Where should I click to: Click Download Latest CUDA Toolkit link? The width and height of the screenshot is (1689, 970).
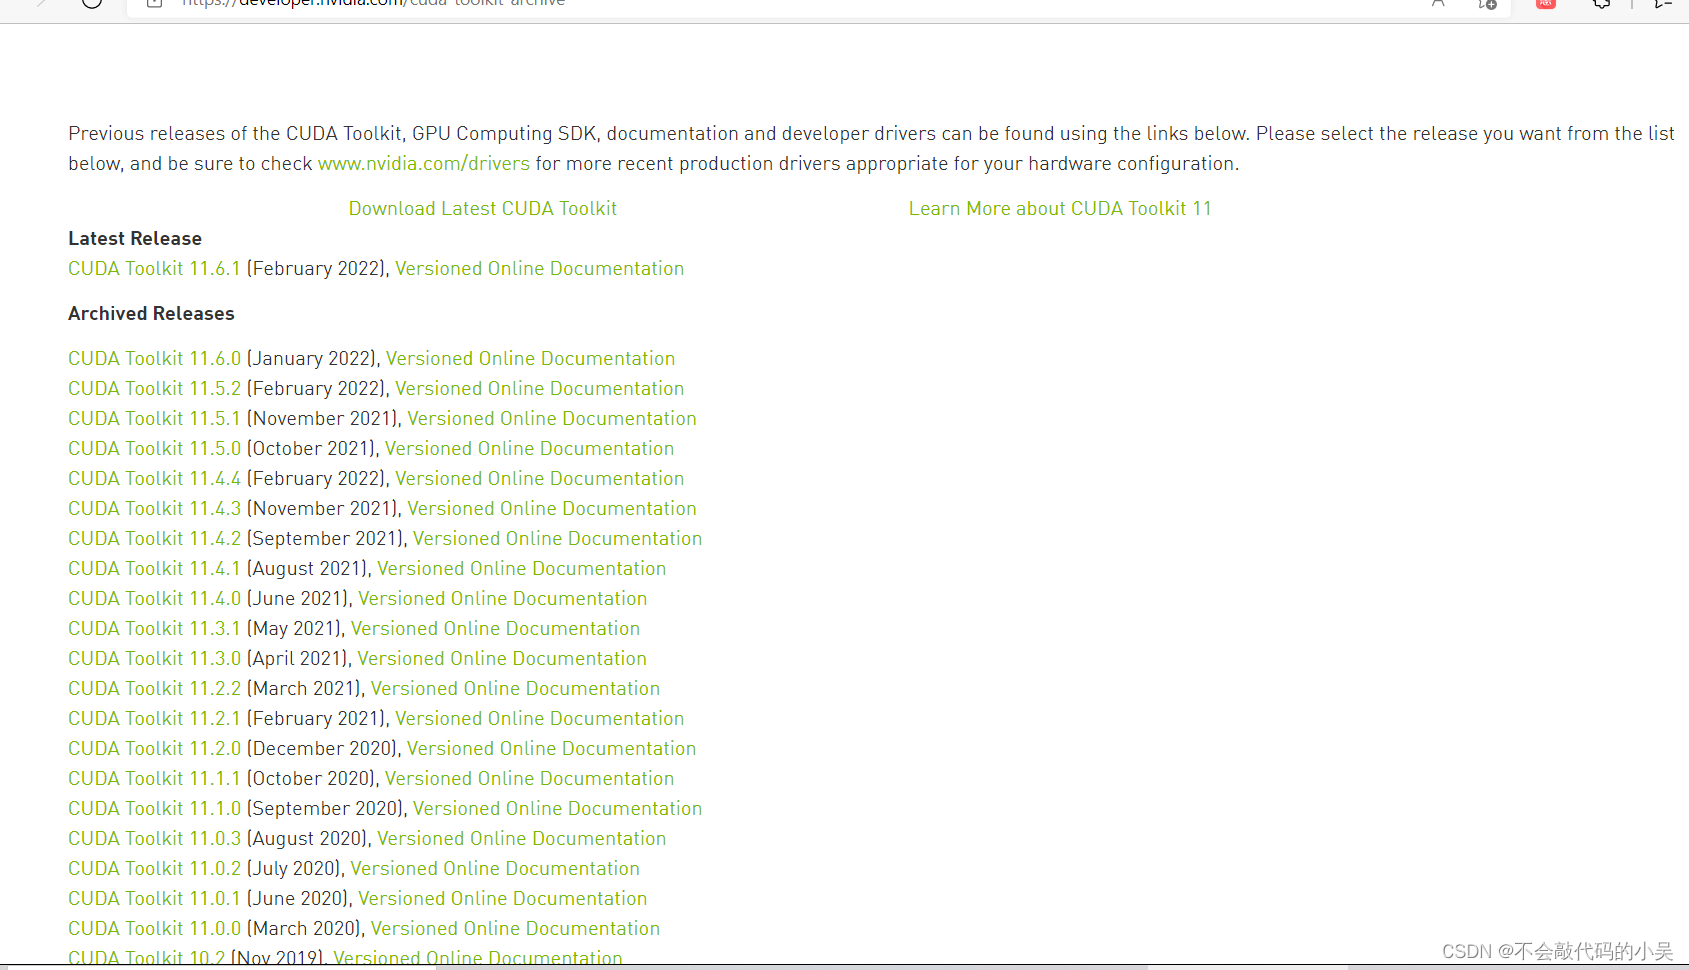coord(483,209)
